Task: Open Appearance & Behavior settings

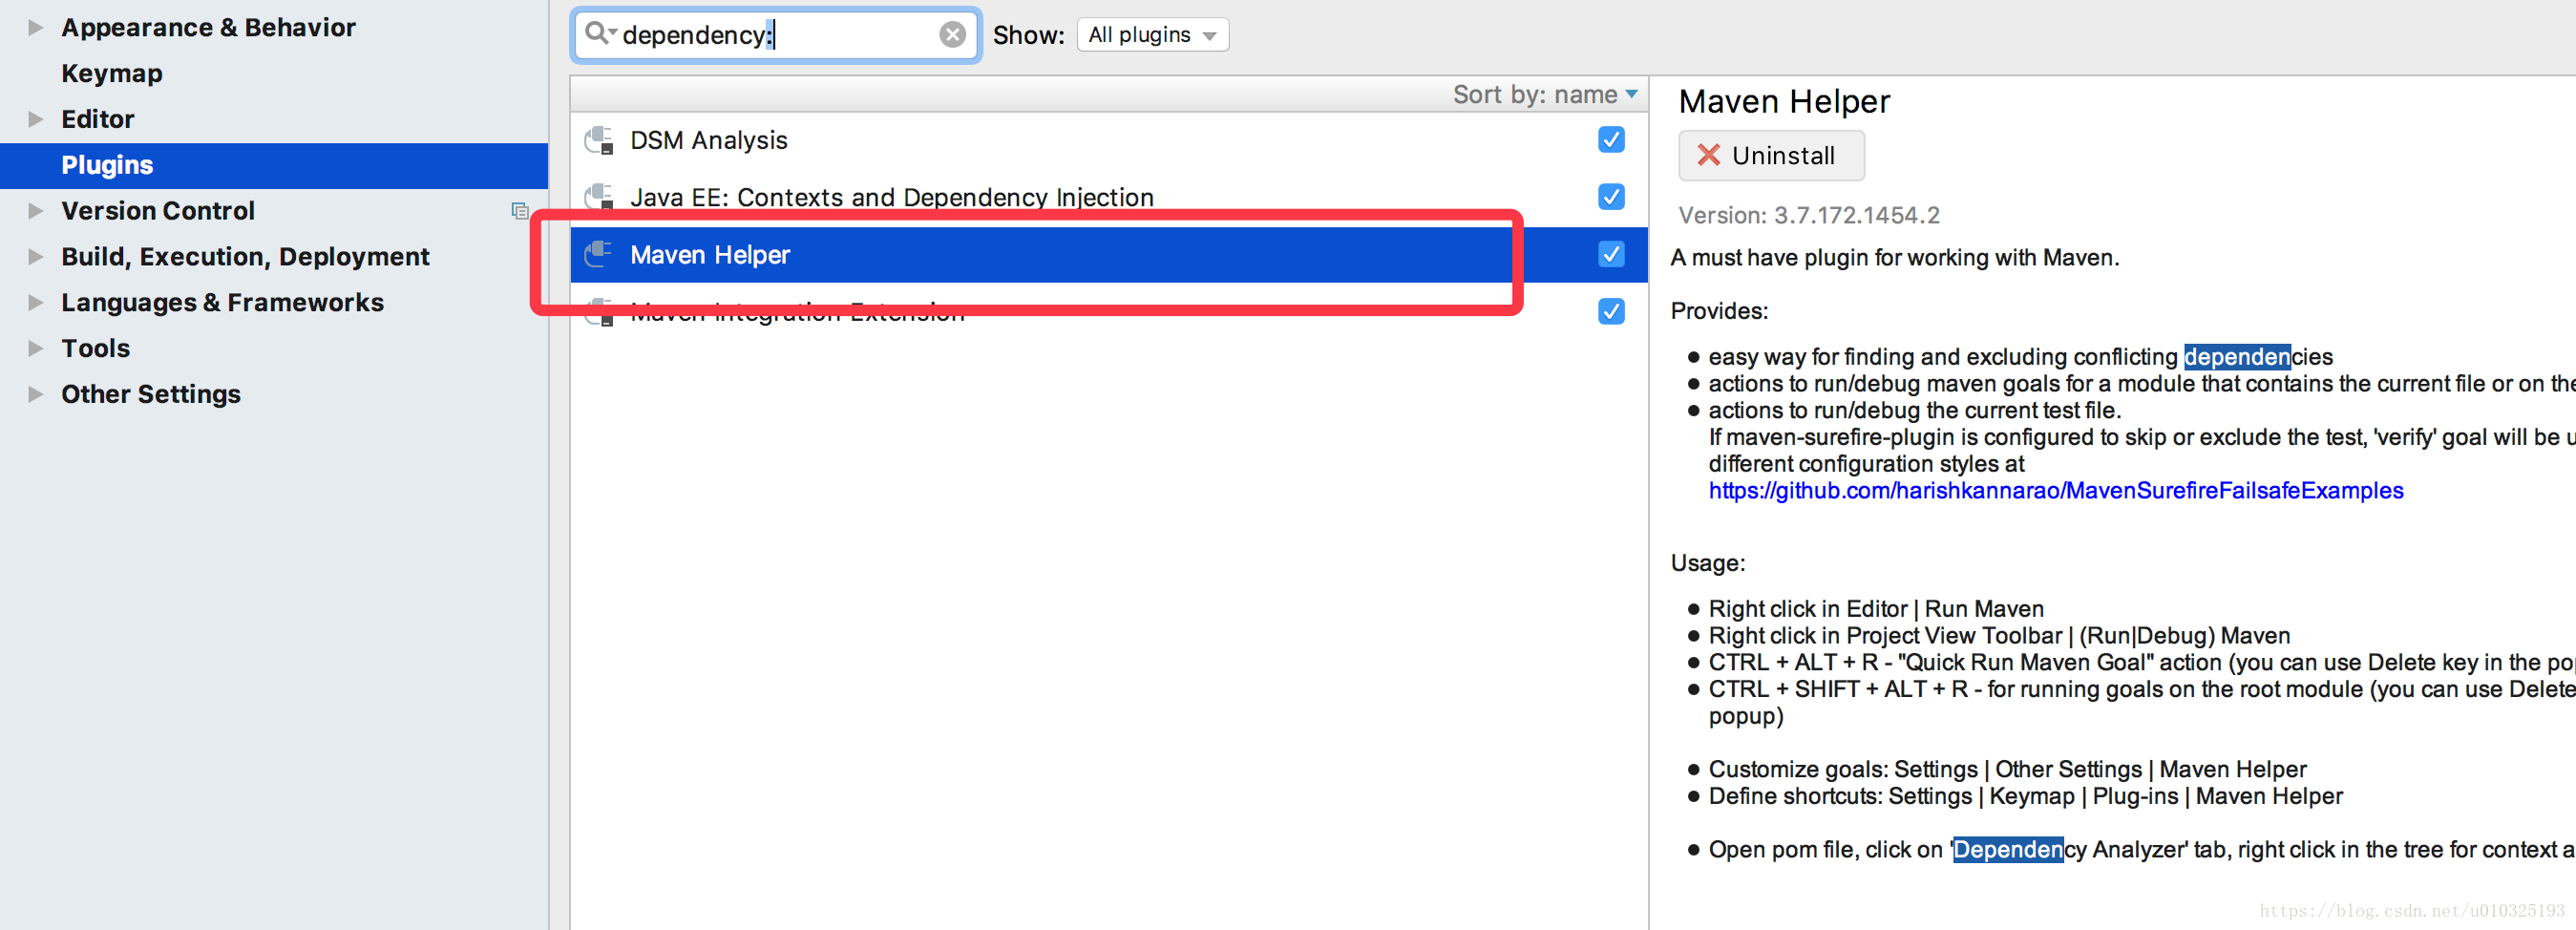Action: point(208,27)
